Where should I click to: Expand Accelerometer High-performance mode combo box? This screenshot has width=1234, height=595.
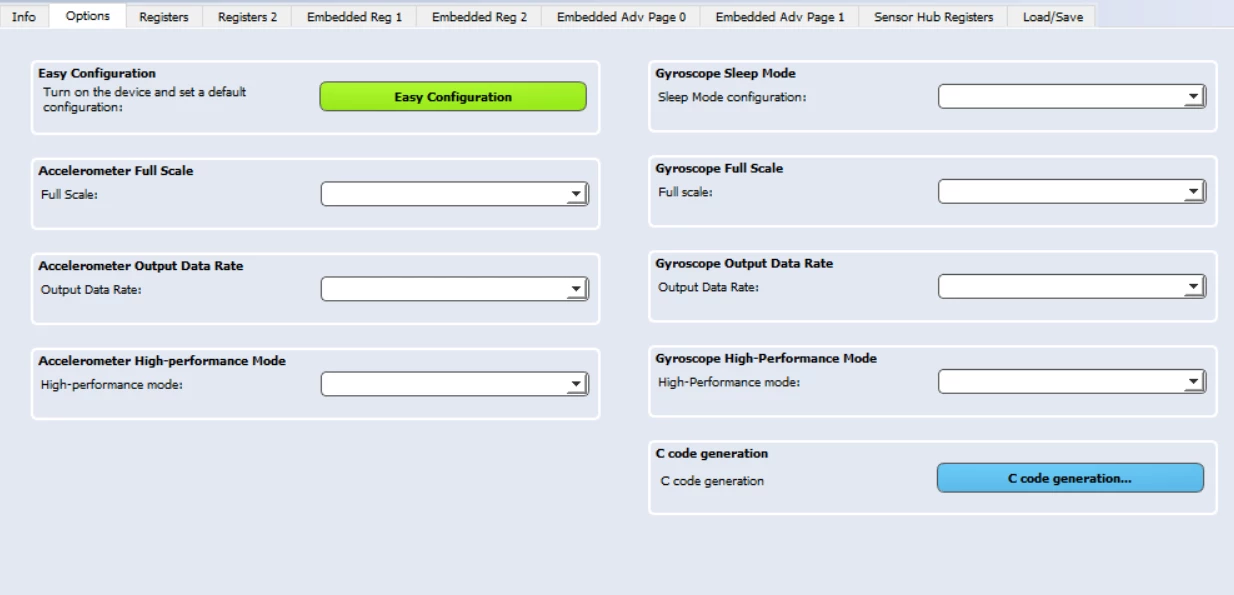click(x=454, y=384)
